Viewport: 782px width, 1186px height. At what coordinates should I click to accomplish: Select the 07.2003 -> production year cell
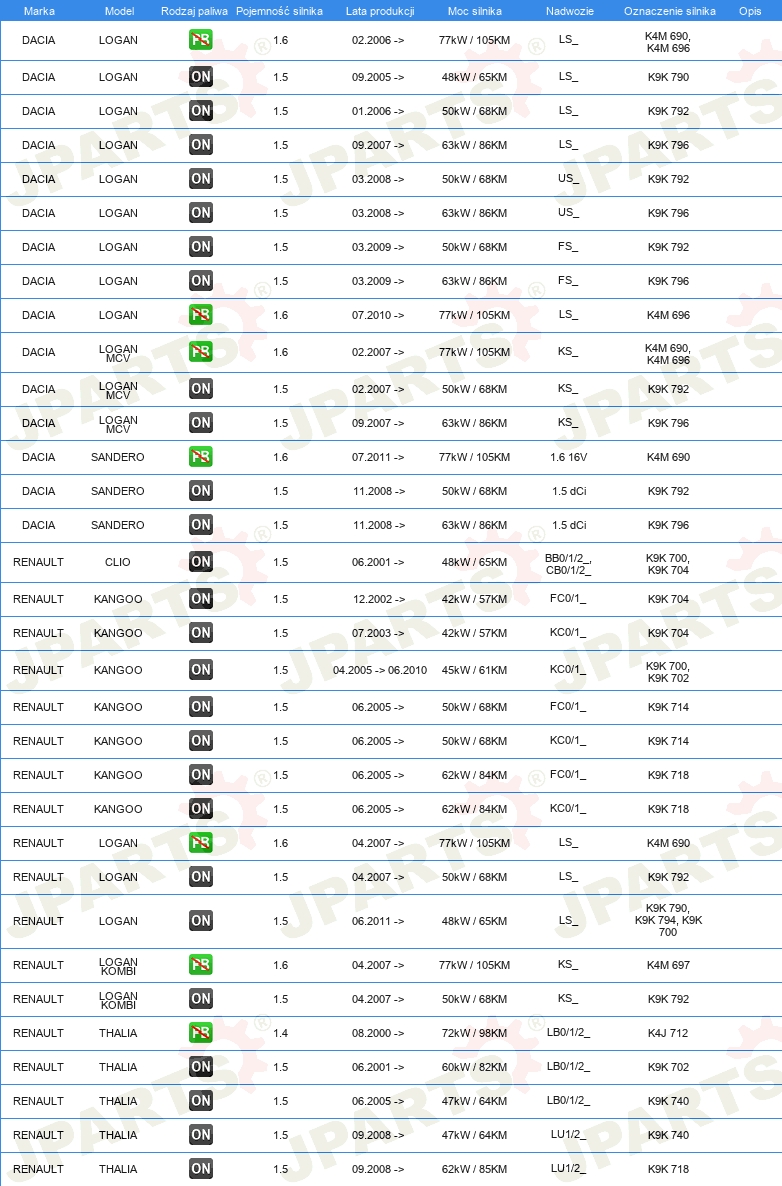(x=377, y=633)
